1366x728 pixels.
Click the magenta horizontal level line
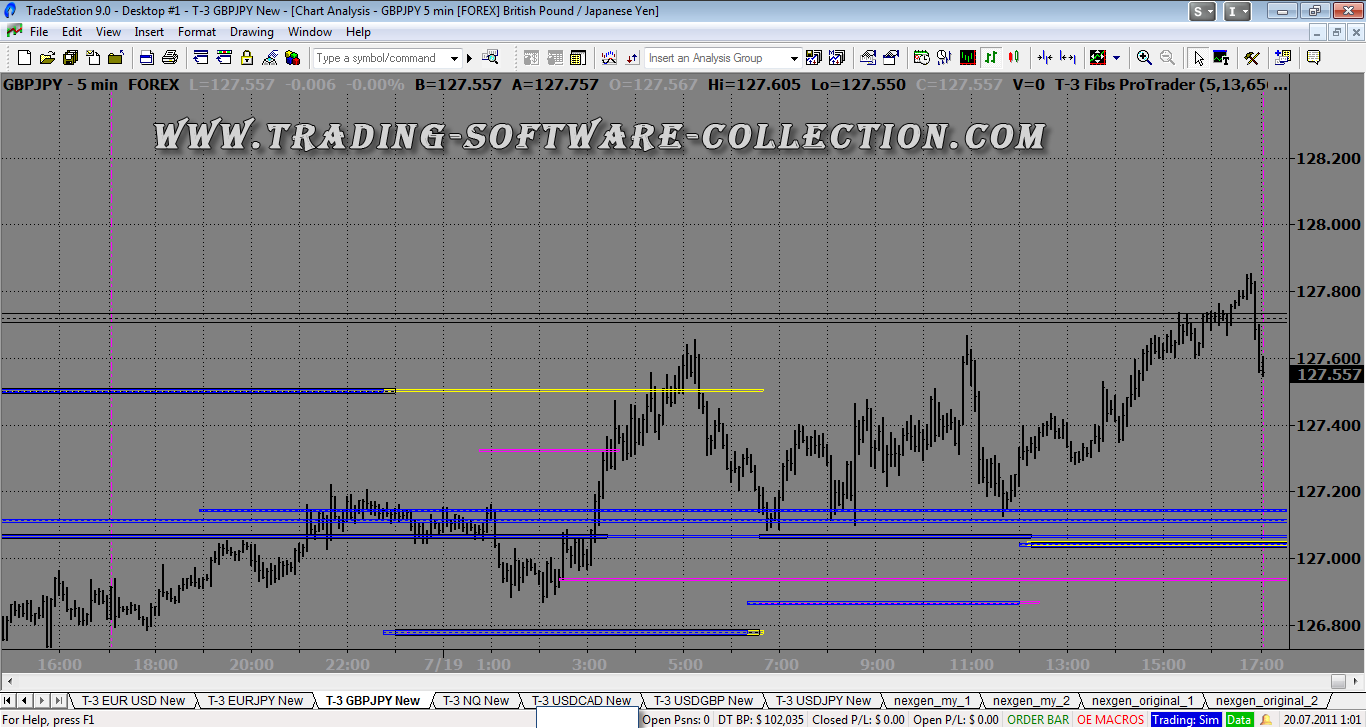(x=900, y=579)
